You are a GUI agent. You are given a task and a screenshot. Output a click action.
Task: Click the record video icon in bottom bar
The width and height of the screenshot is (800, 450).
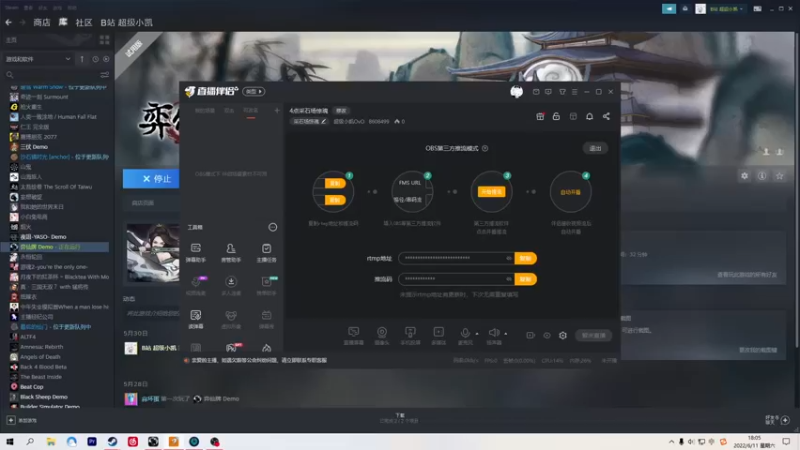click(x=531, y=335)
